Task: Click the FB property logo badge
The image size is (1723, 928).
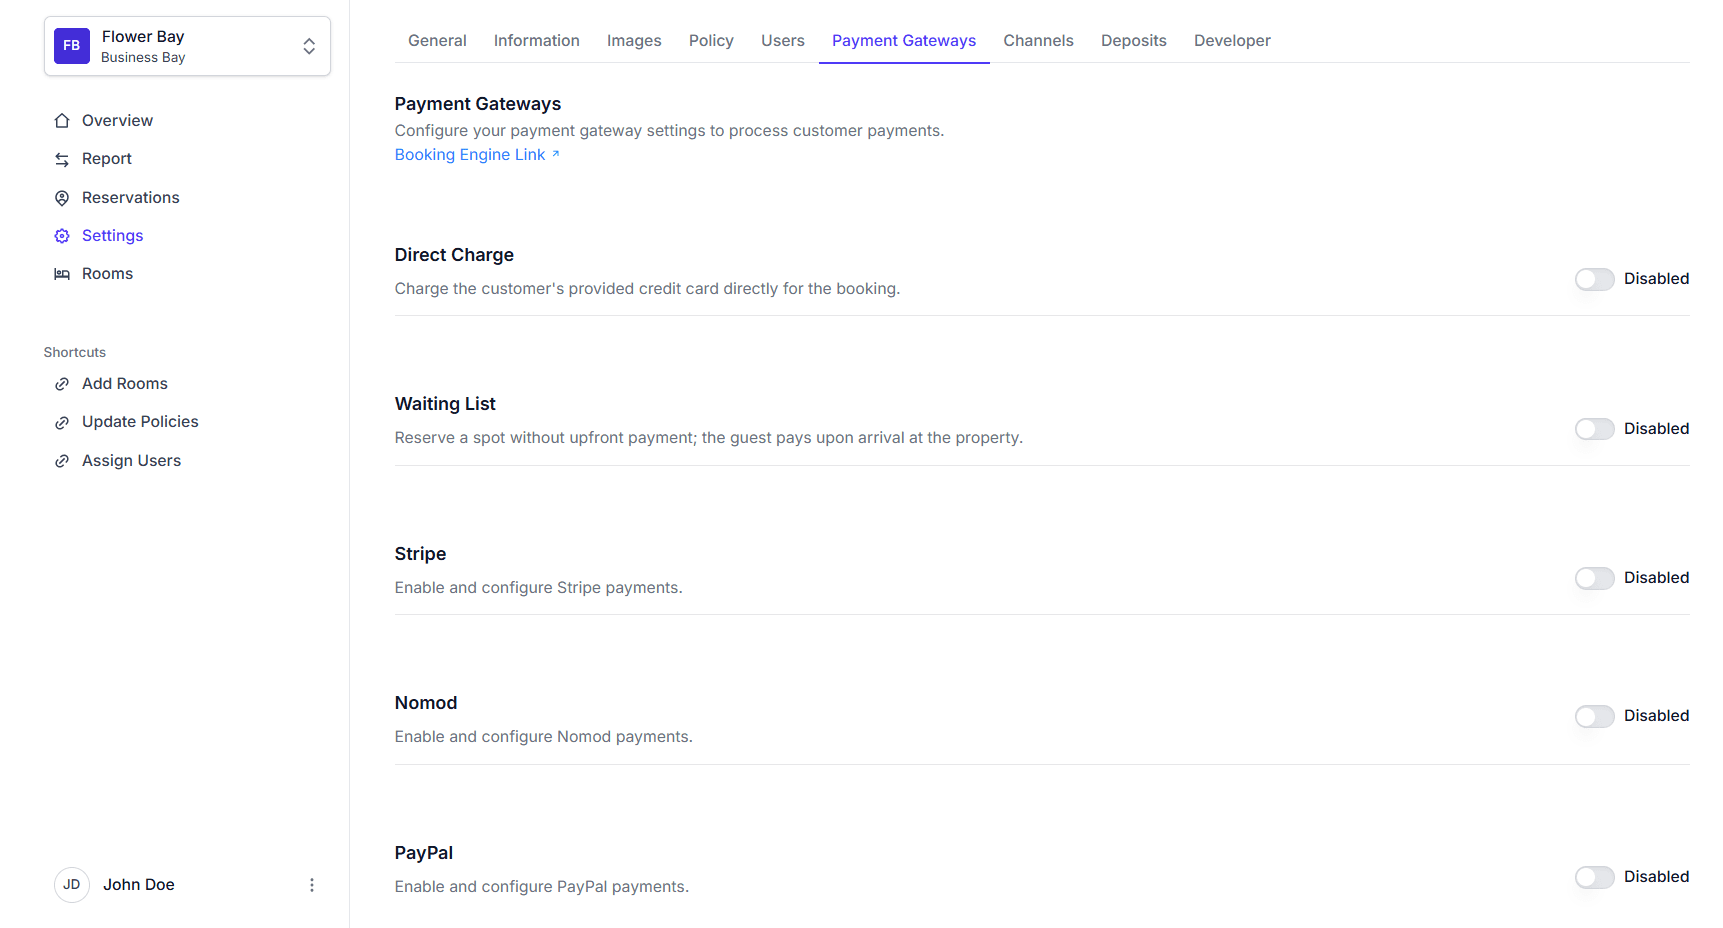Action: (72, 46)
